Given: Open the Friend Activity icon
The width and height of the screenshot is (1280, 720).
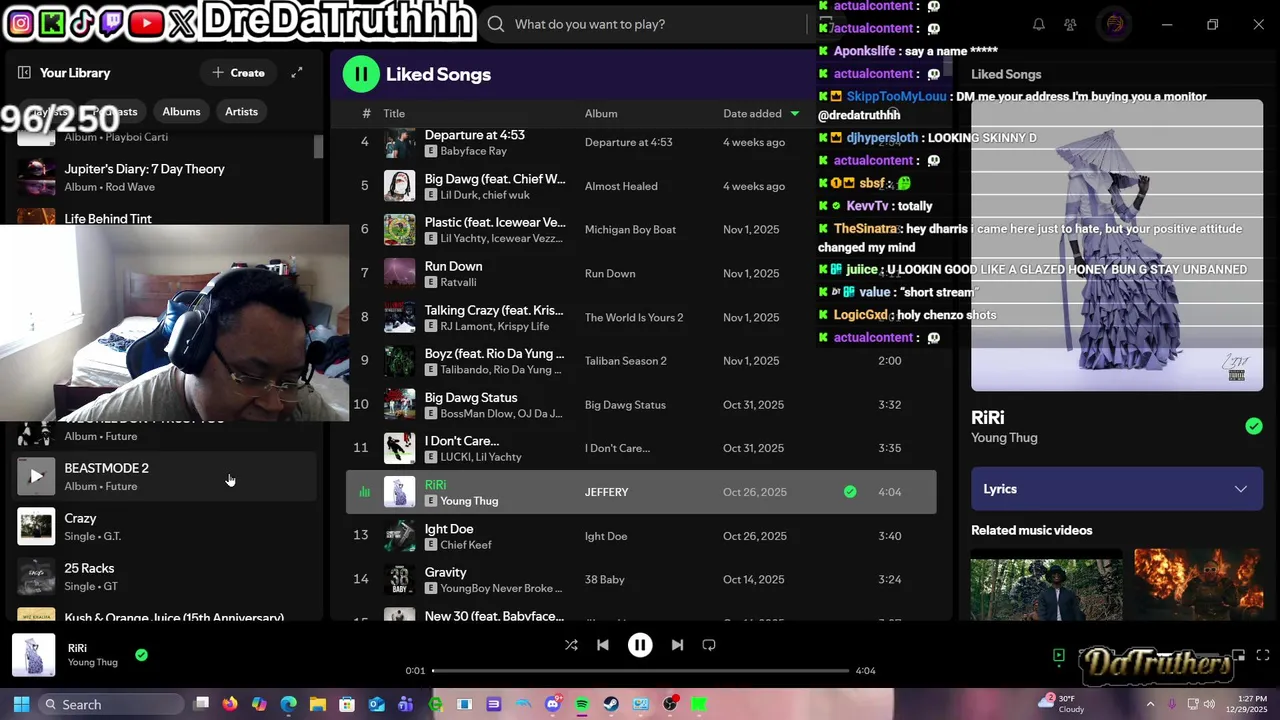Looking at the screenshot, I should pyautogui.click(x=1070, y=24).
